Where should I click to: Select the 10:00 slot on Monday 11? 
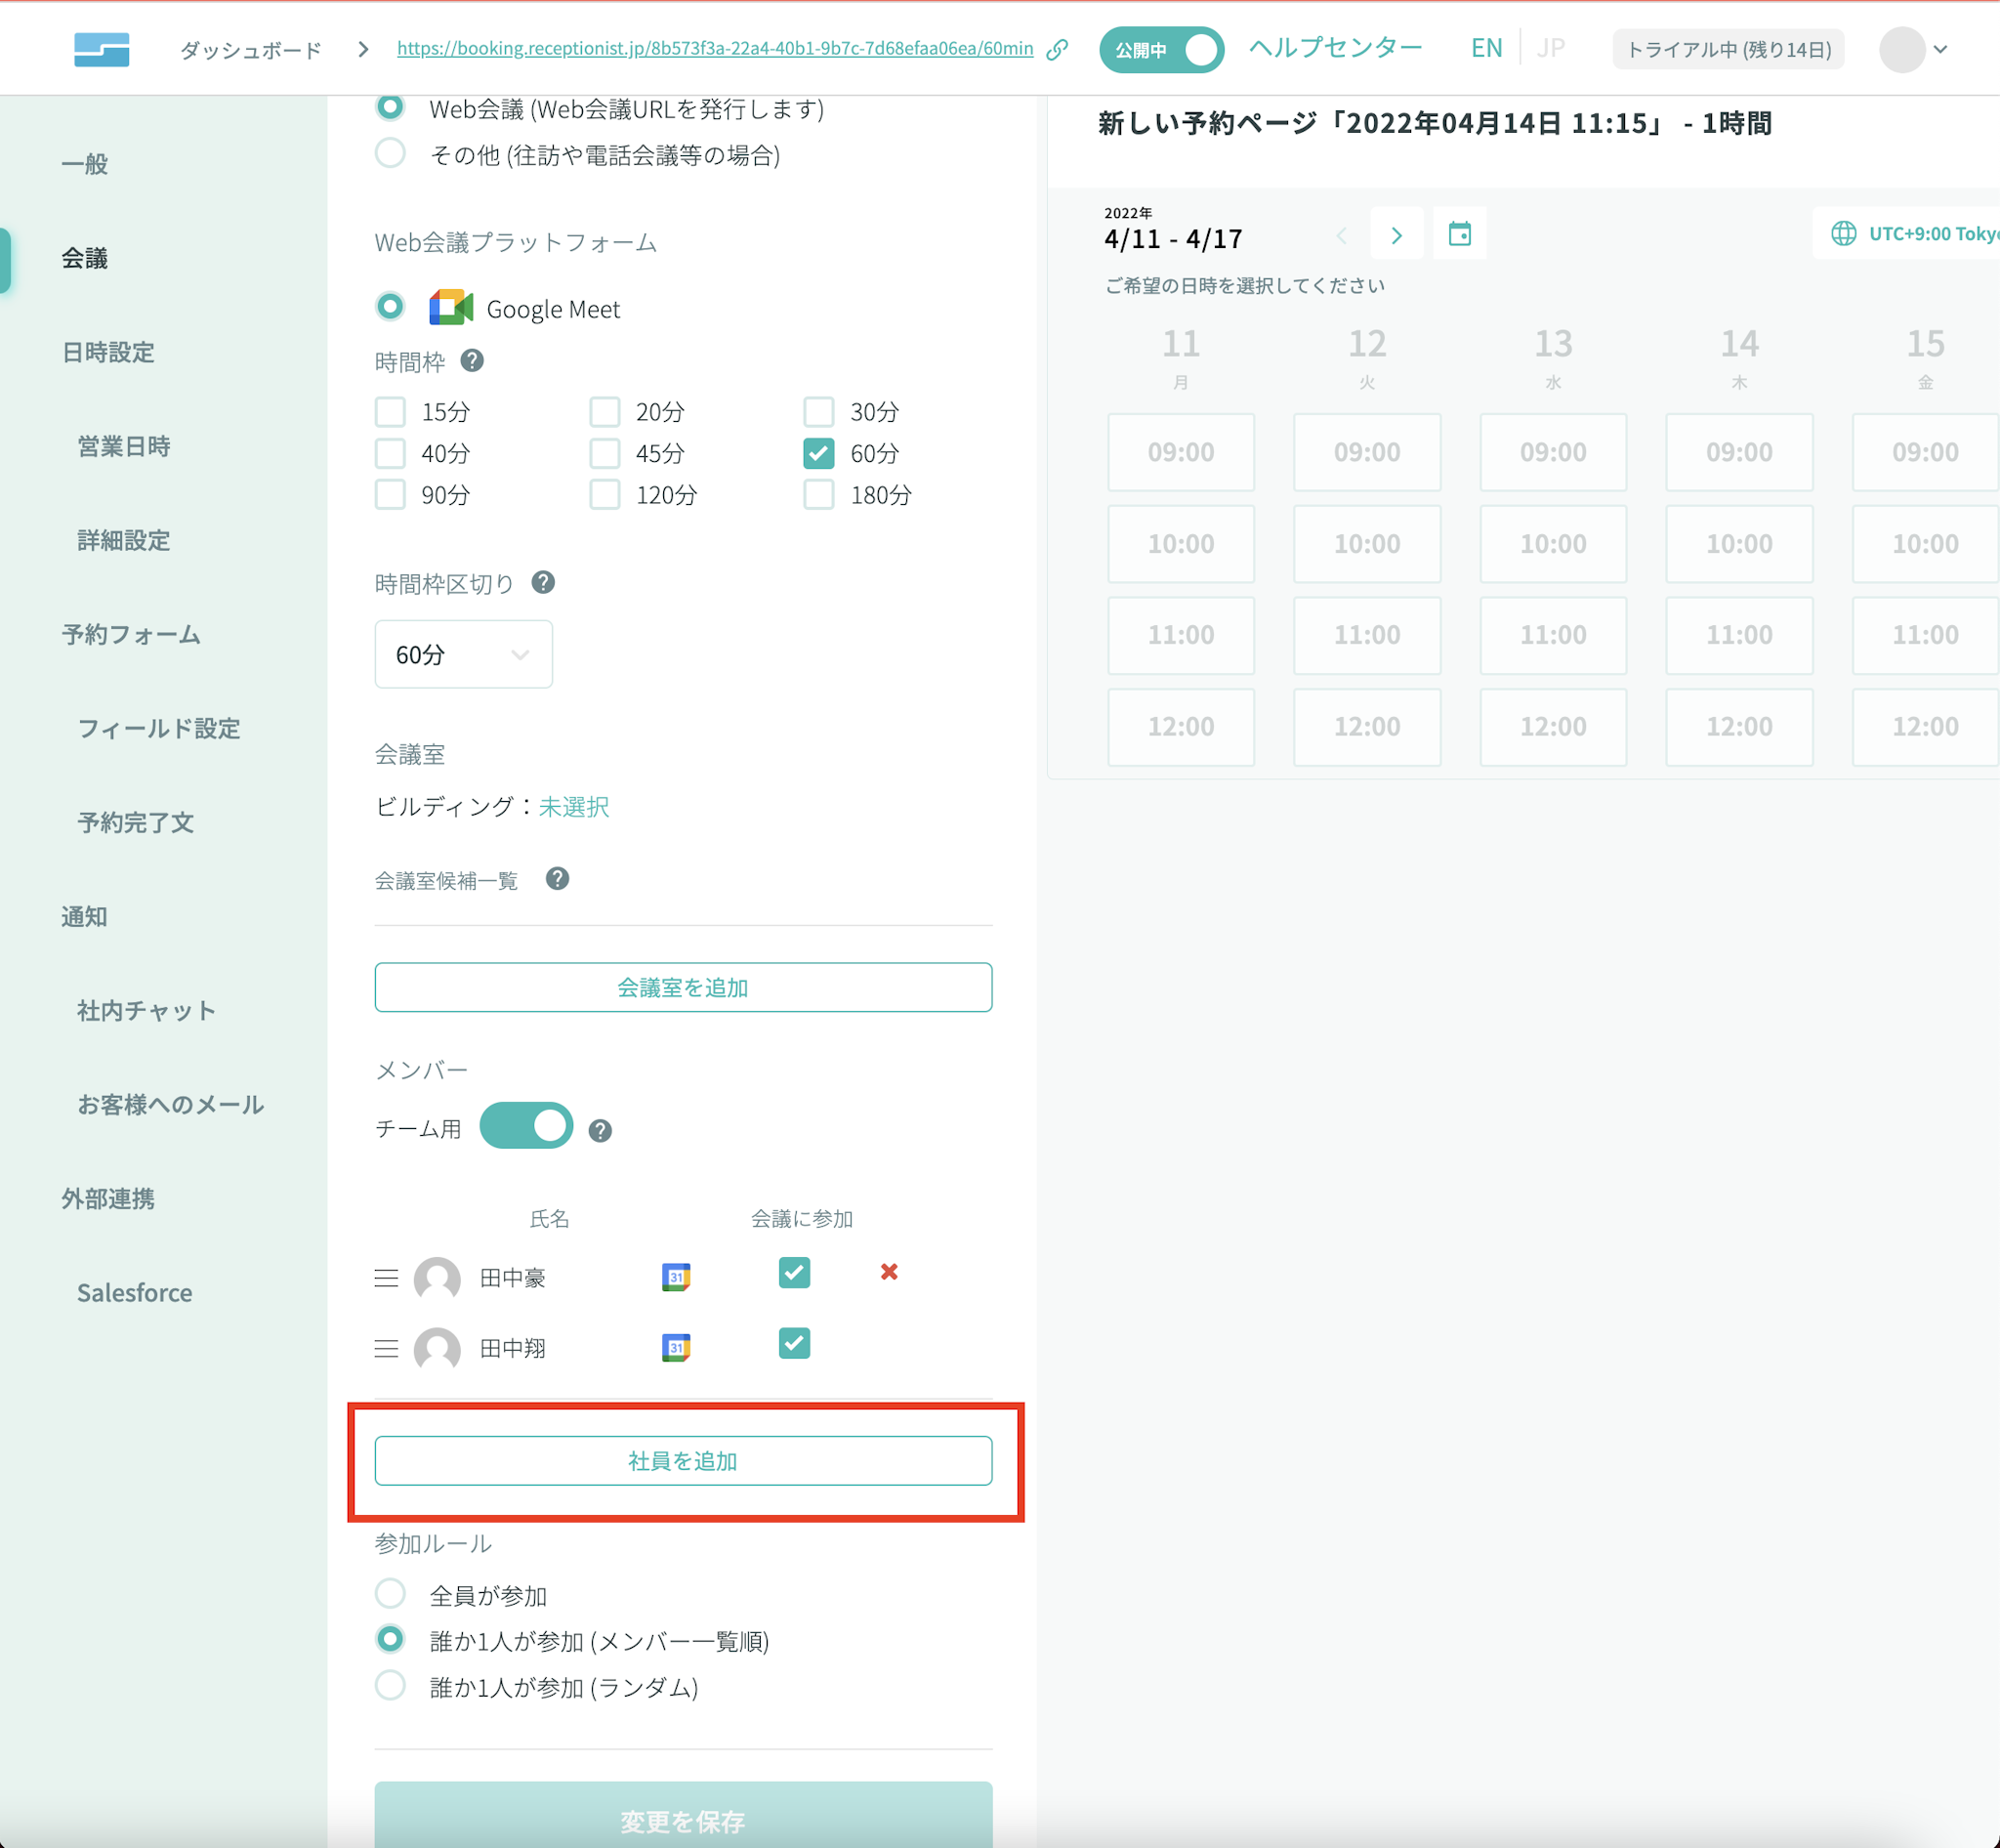point(1180,544)
